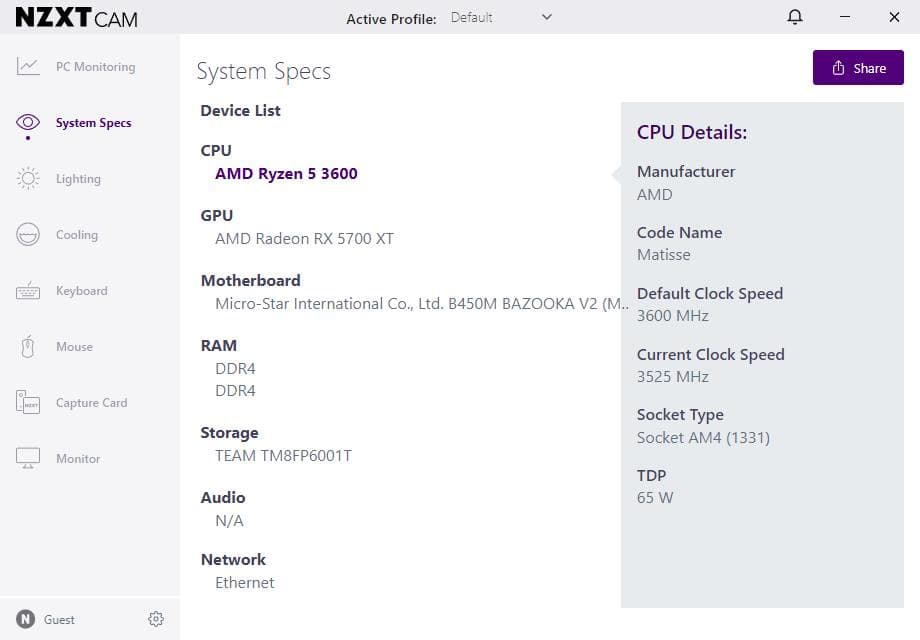The image size is (920, 640).
Task: Open notifications bell
Action: [794, 17]
